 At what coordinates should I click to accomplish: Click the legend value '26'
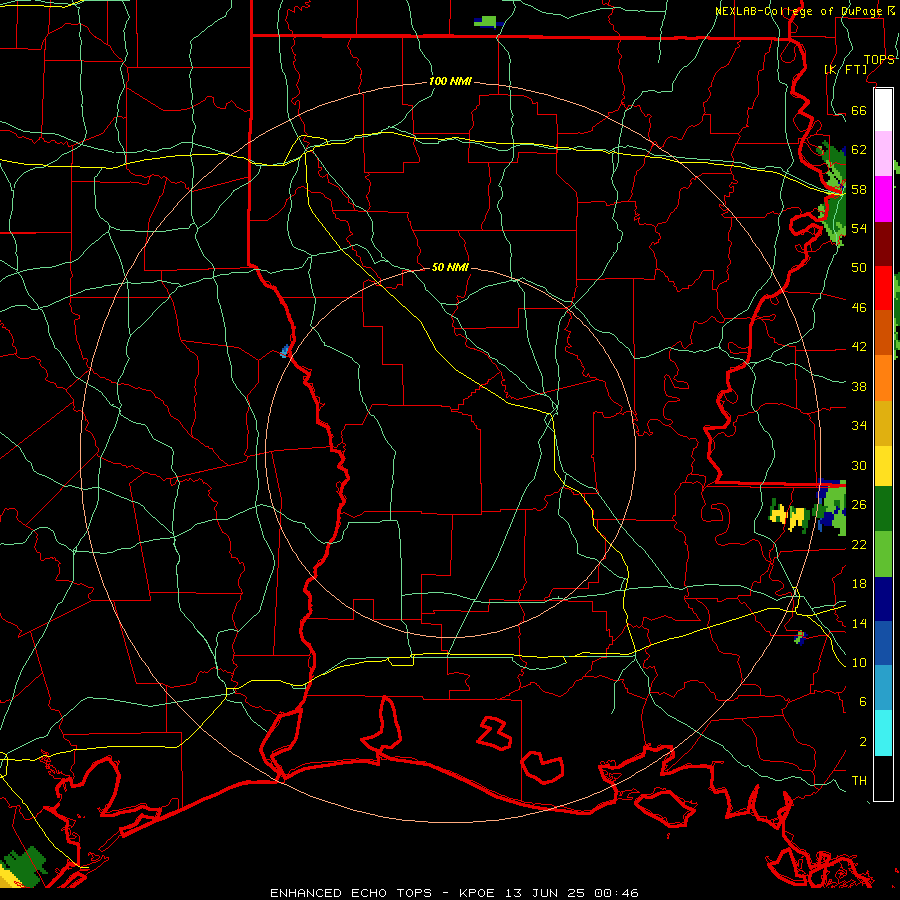[859, 505]
